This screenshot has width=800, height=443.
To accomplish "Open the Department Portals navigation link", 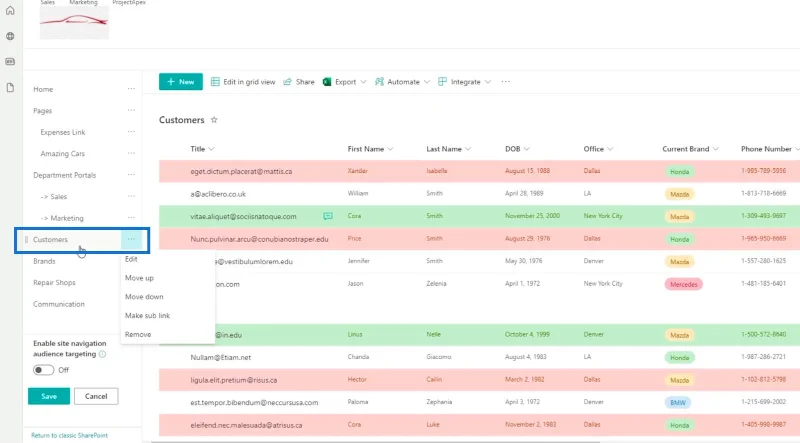I will coord(65,175).
